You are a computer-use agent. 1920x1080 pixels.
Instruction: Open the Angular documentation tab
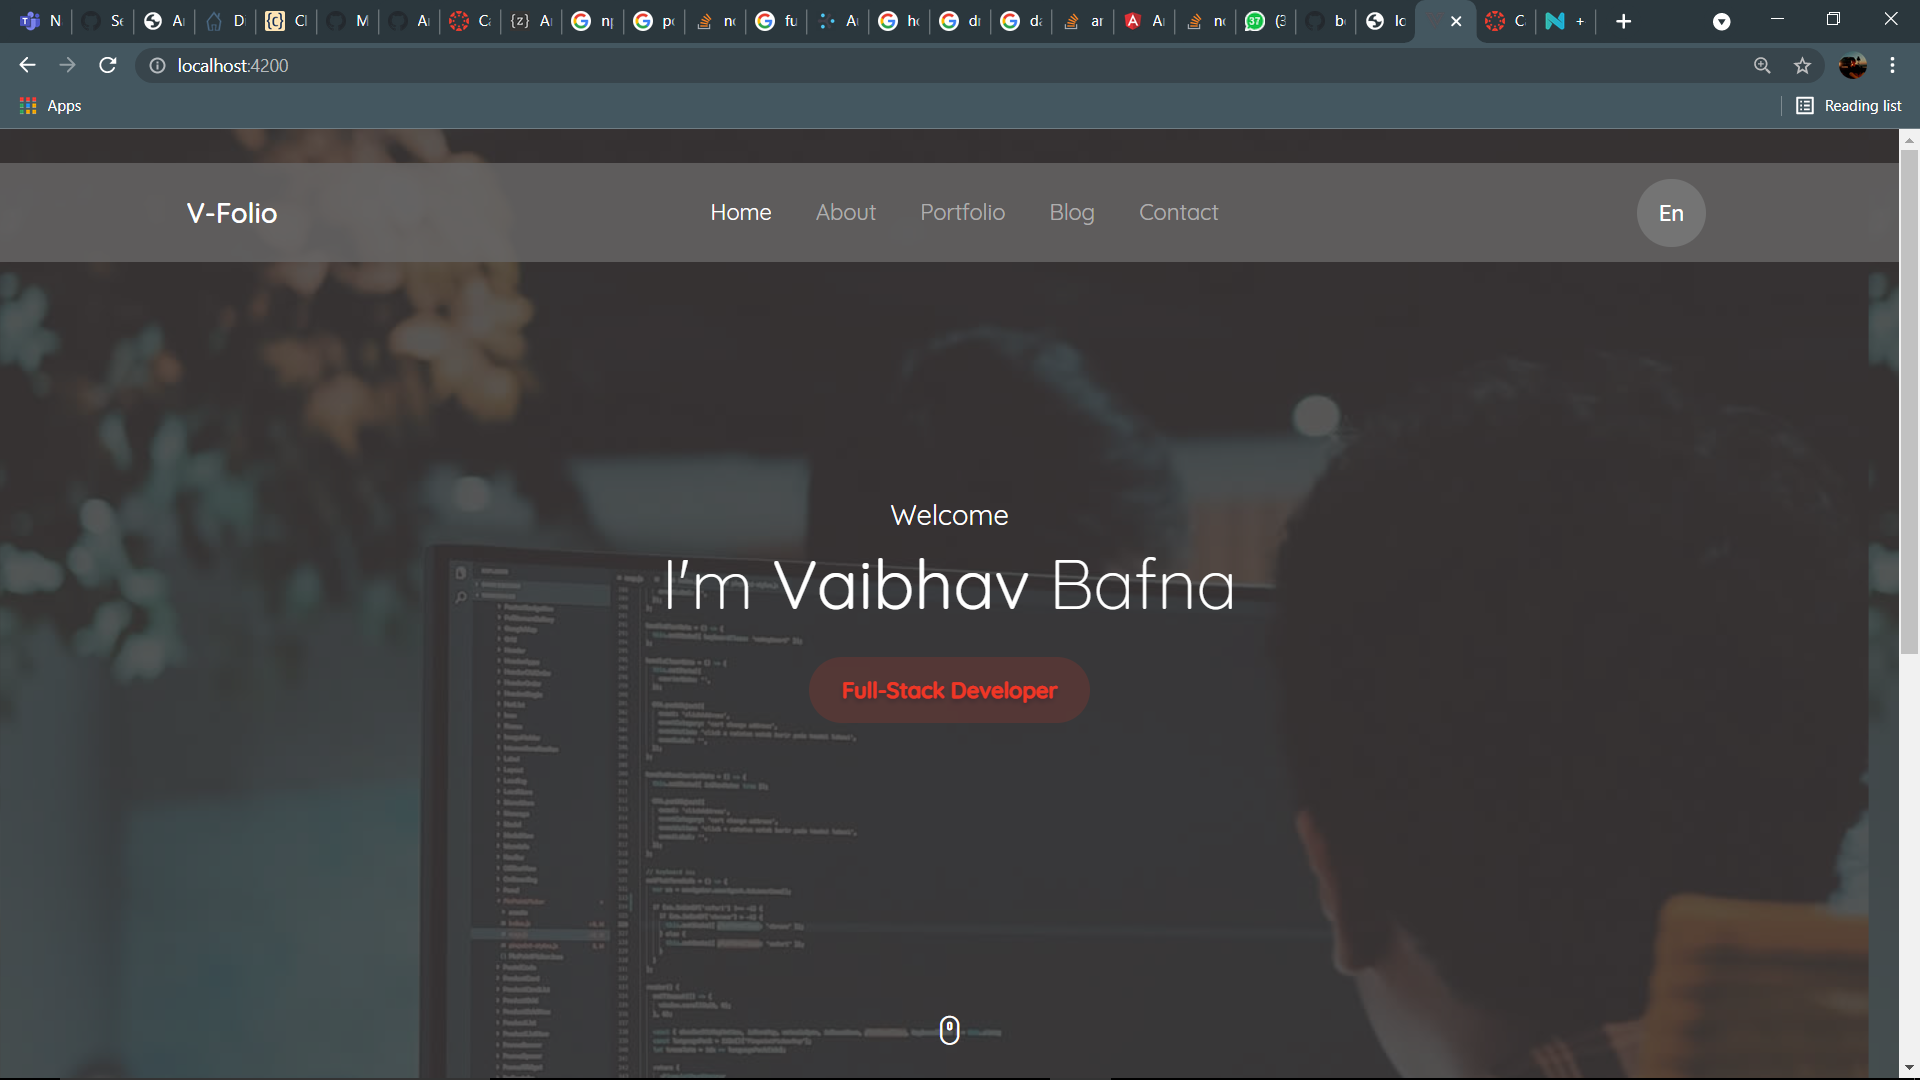point(1143,20)
